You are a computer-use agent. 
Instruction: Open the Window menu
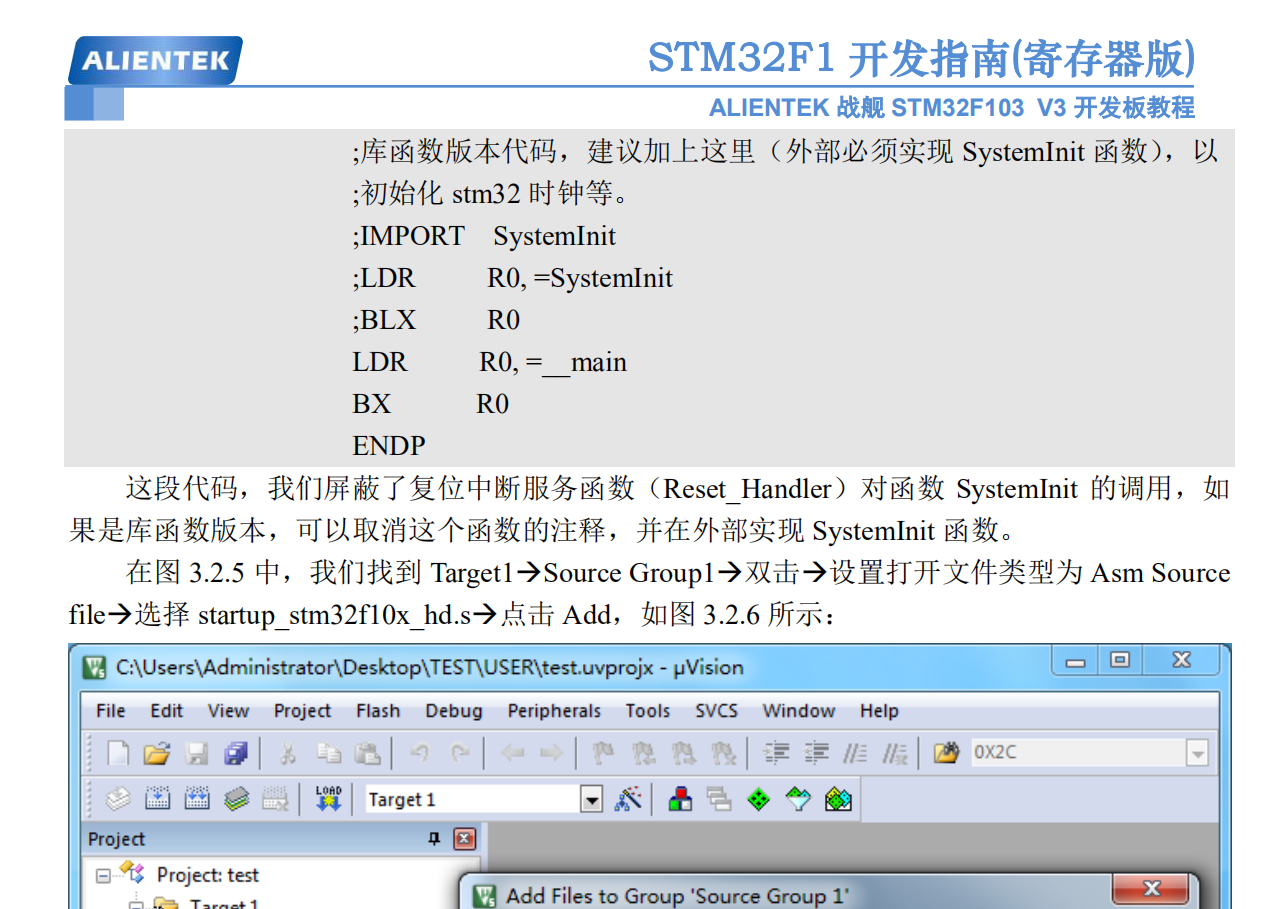798,711
